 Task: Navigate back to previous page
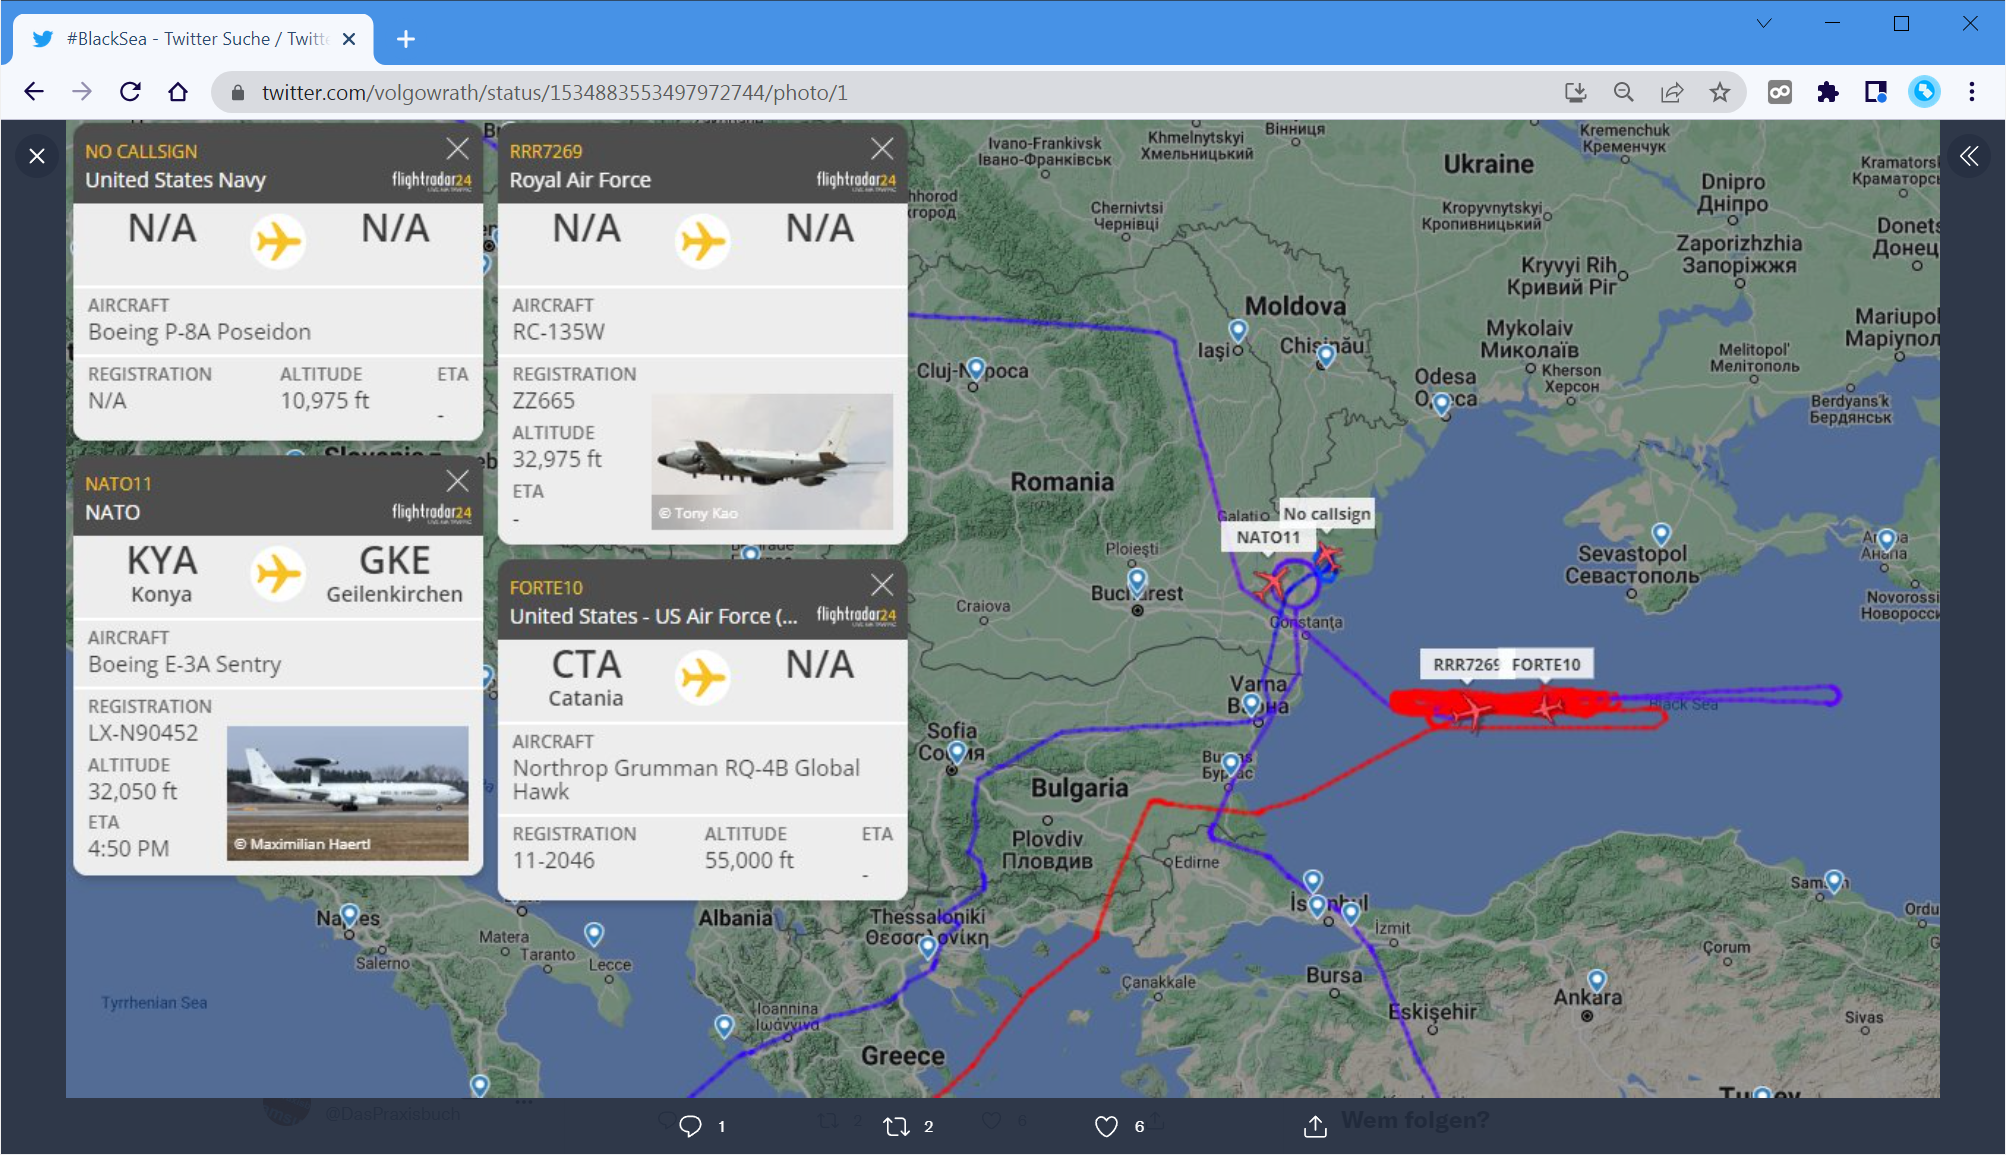[x=34, y=92]
